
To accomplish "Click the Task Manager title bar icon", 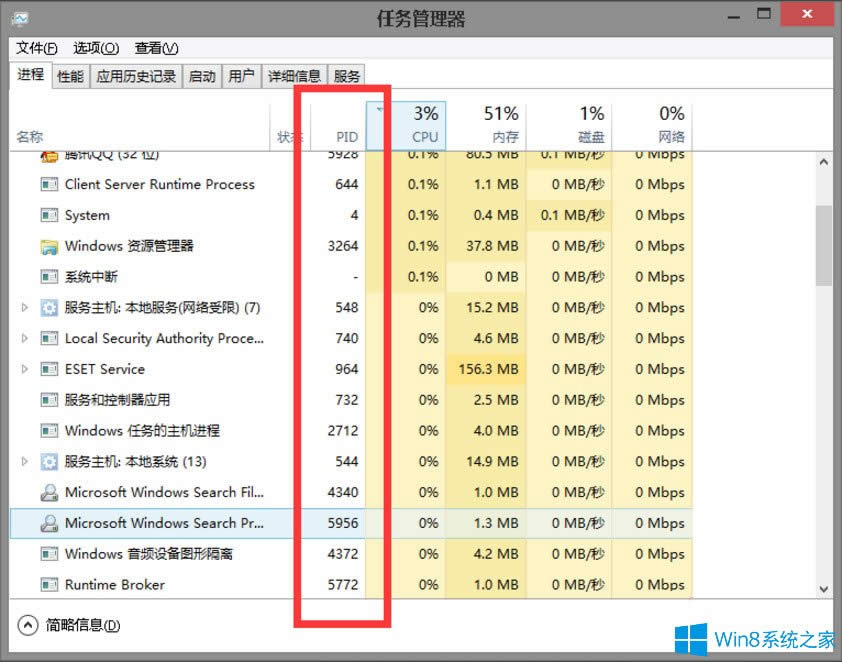I will (22, 17).
